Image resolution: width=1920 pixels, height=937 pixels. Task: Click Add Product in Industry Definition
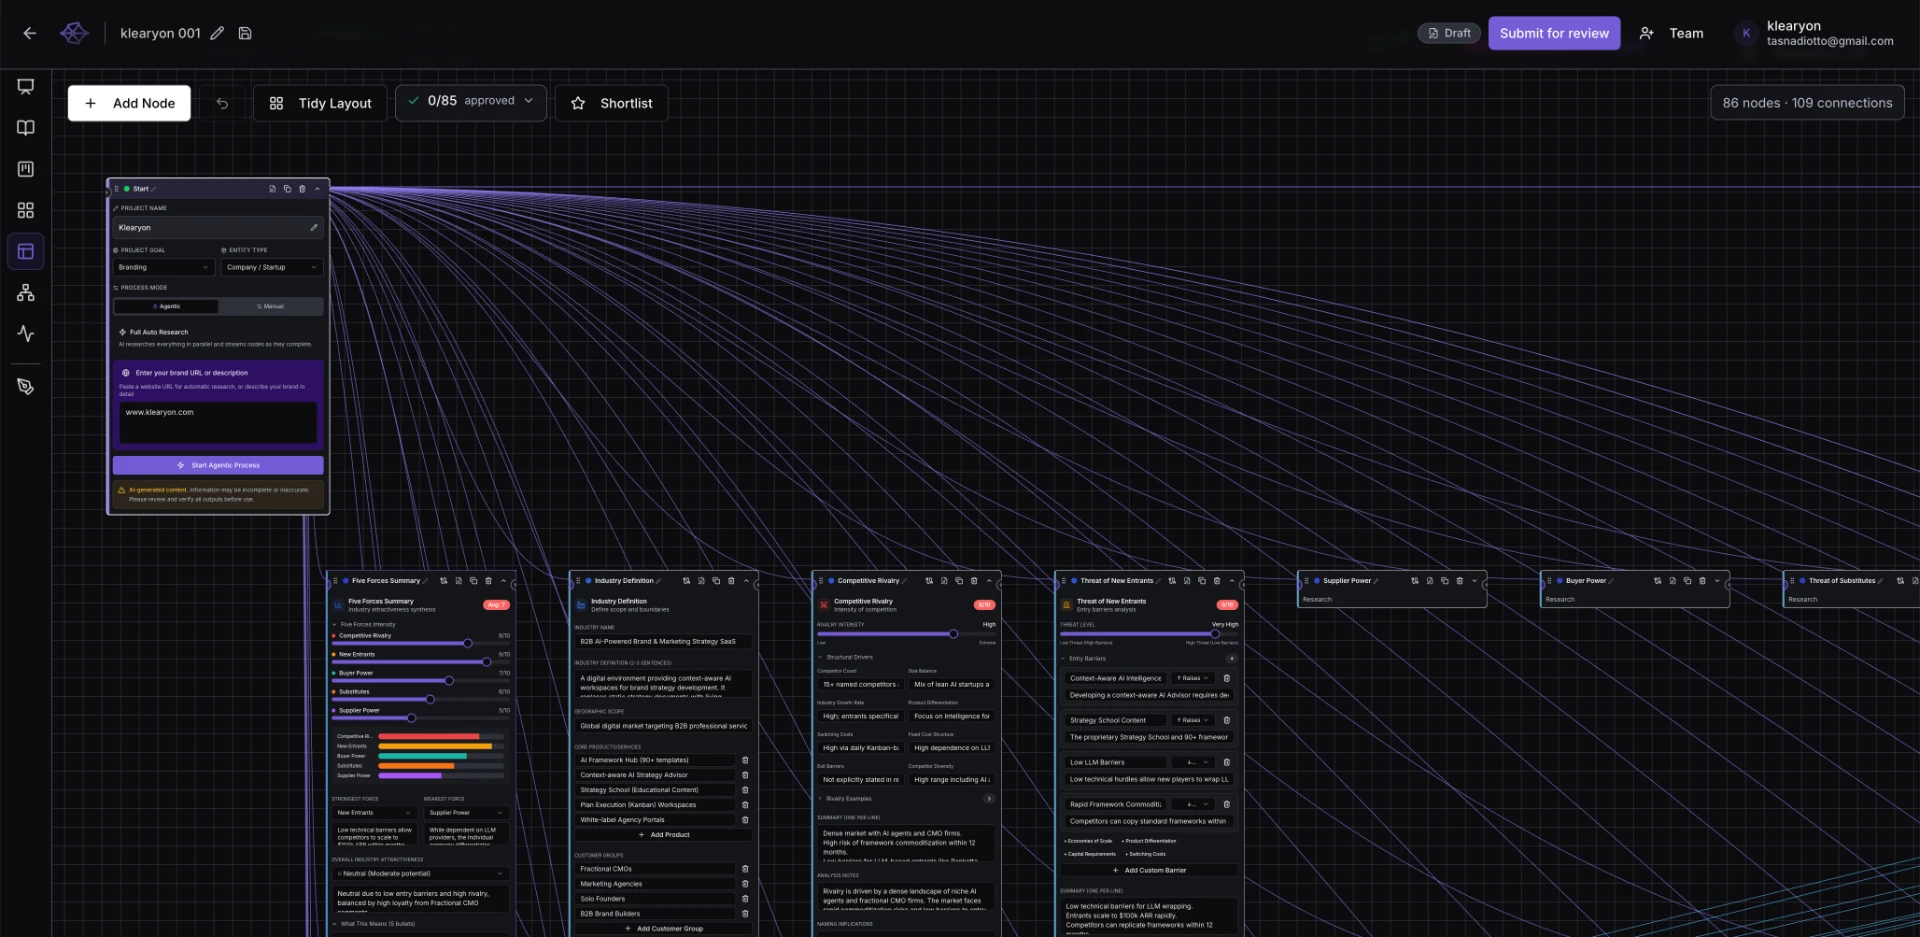[x=663, y=835]
